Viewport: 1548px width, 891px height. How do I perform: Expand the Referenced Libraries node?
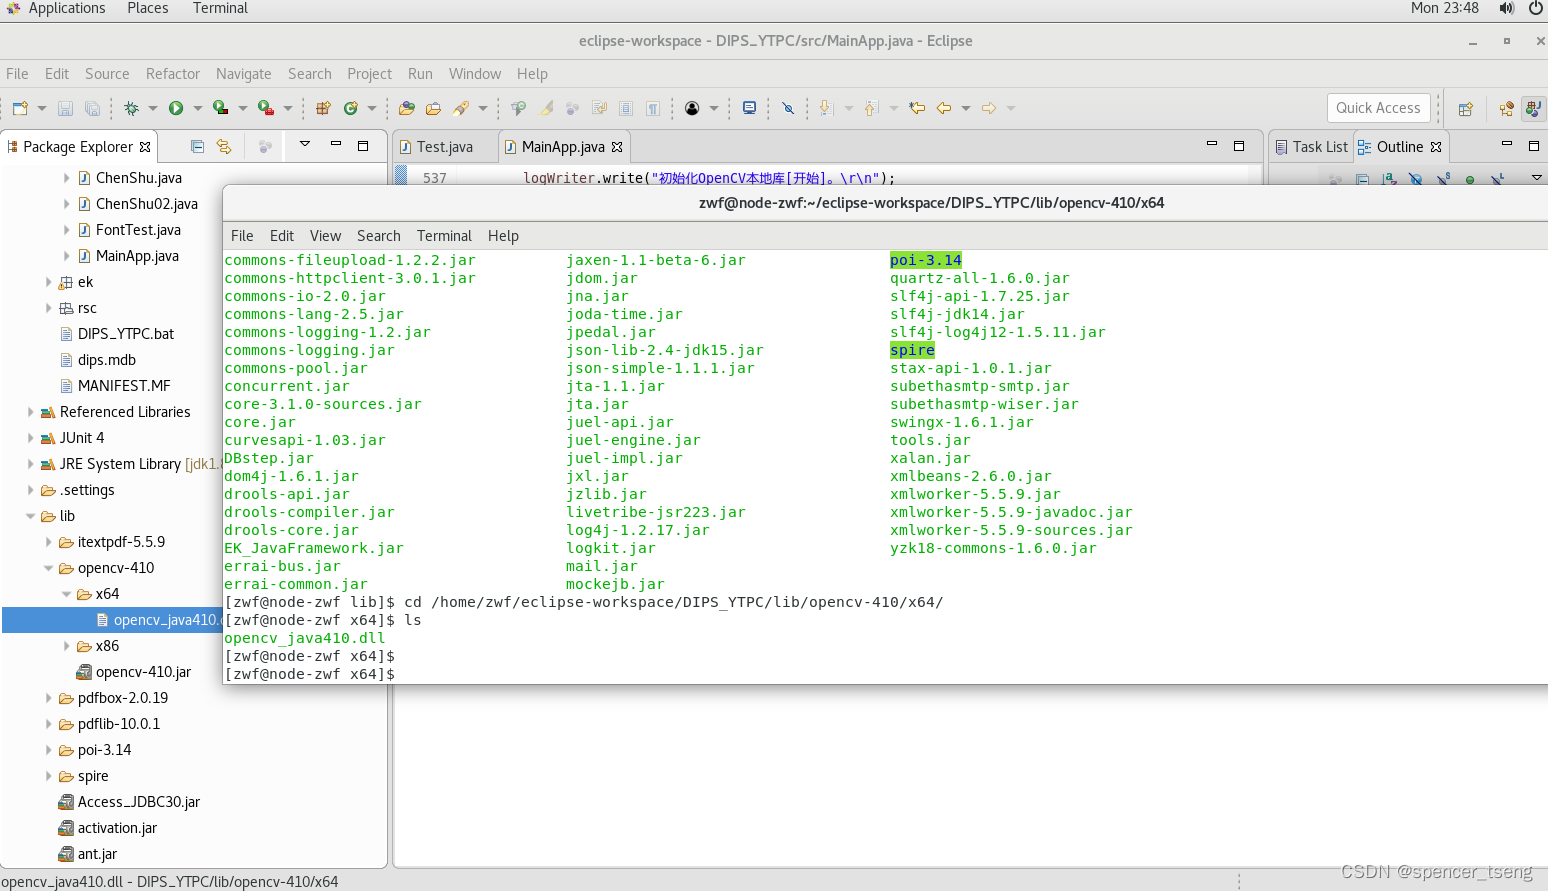pos(29,412)
